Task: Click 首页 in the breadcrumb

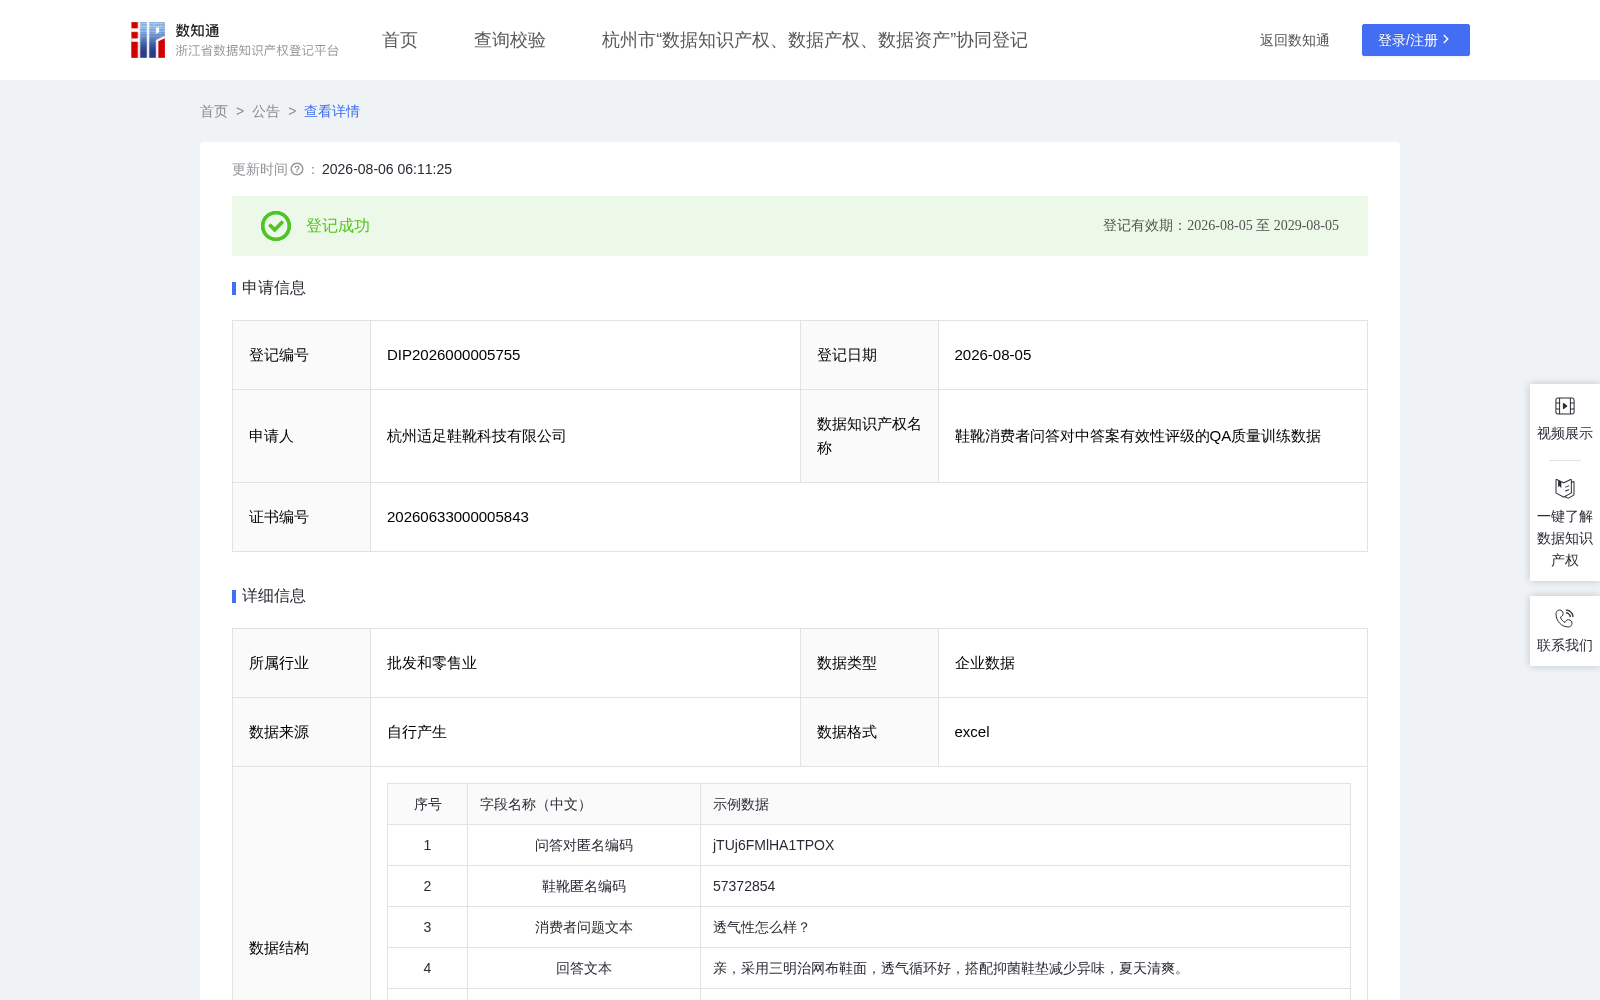Action: [x=214, y=111]
